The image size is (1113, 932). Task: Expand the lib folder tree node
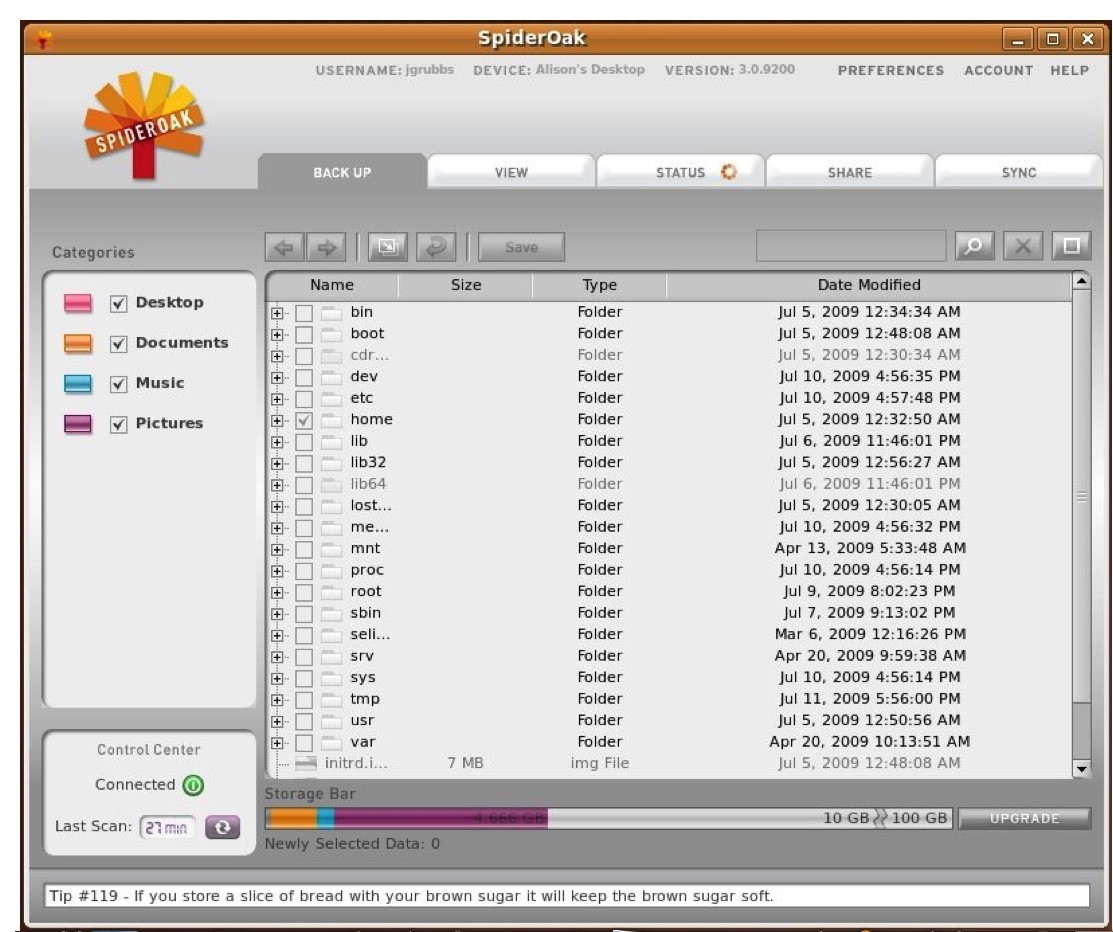[x=277, y=442]
